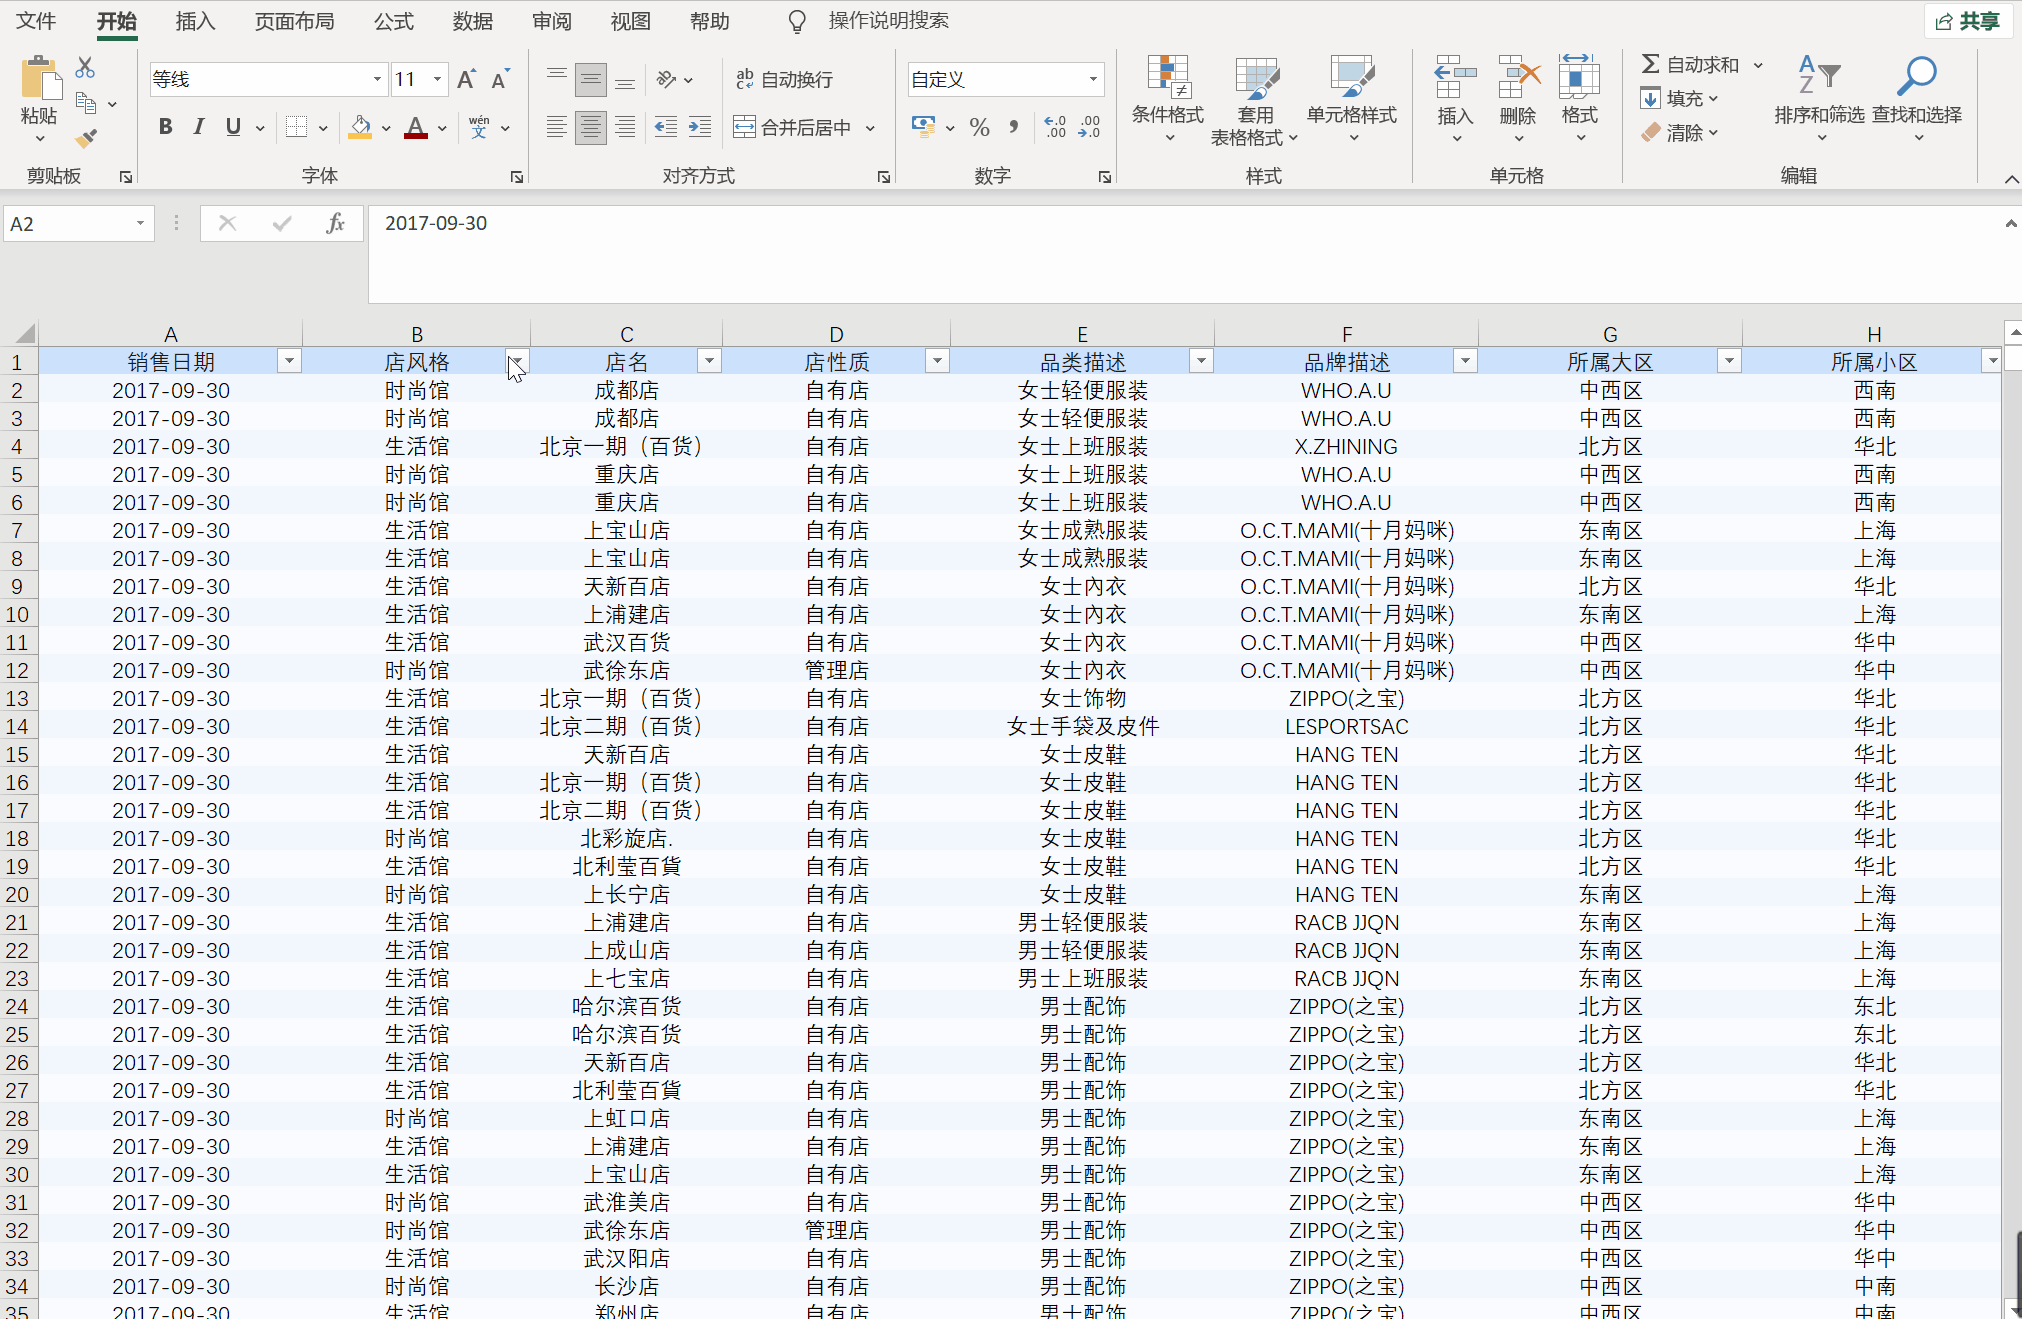This screenshot has width=2022, height=1319.
Task: Click the text orientation icon
Action: (x=667, y=79)
